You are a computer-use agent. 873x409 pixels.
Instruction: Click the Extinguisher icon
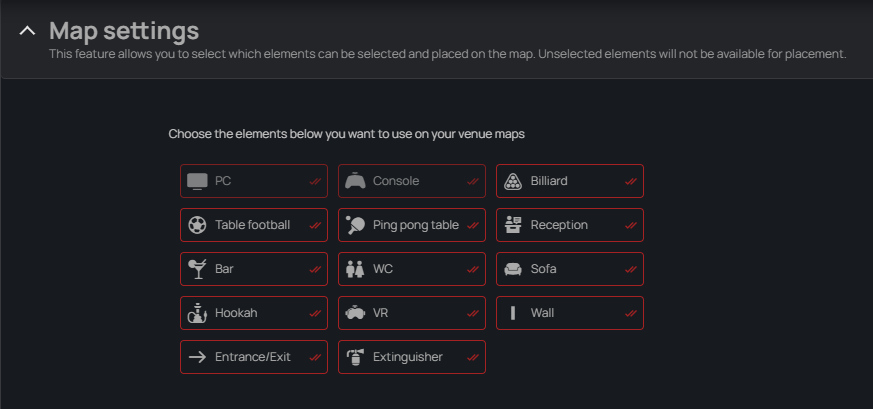(355, 357)
